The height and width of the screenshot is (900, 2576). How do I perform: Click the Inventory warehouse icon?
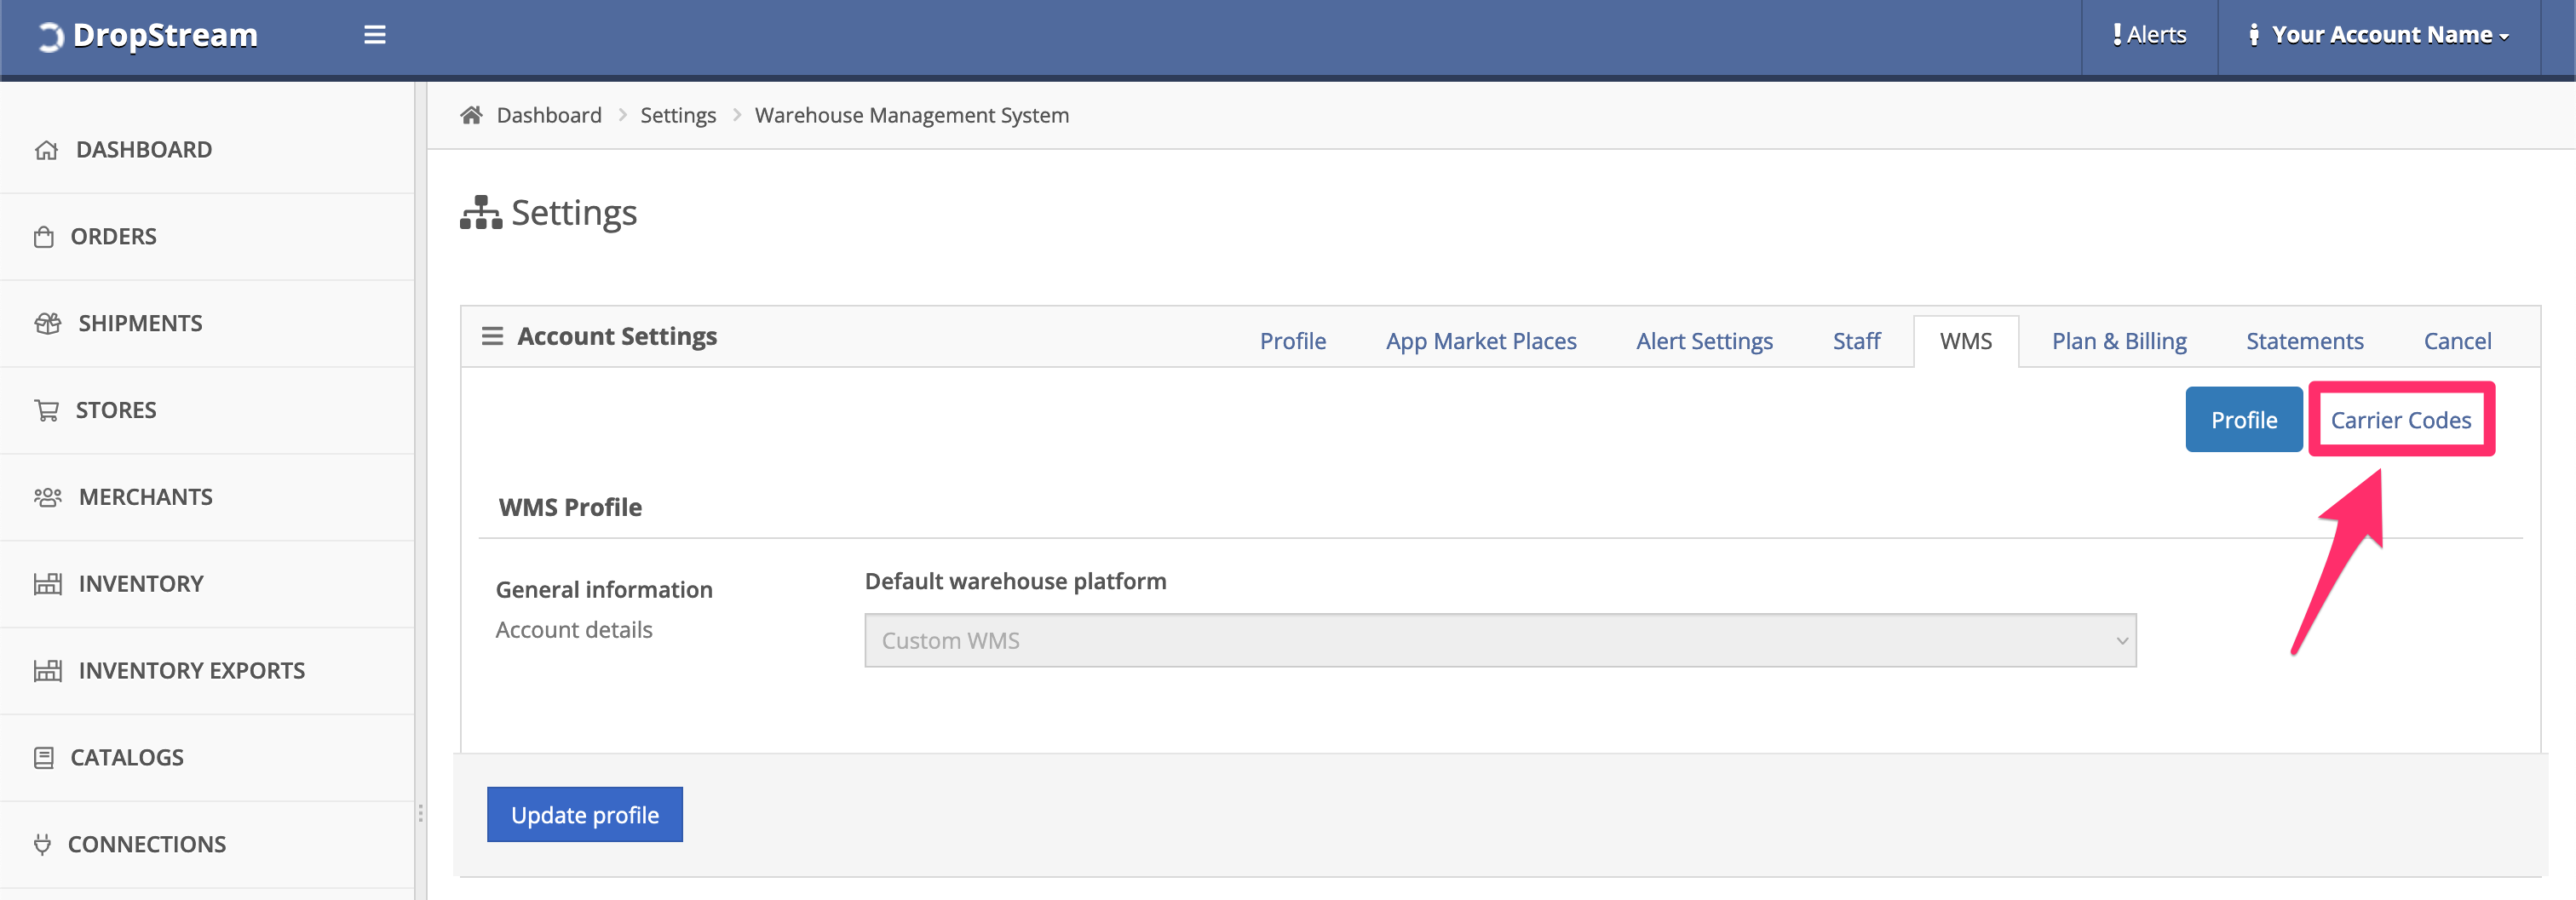point(48,584)
